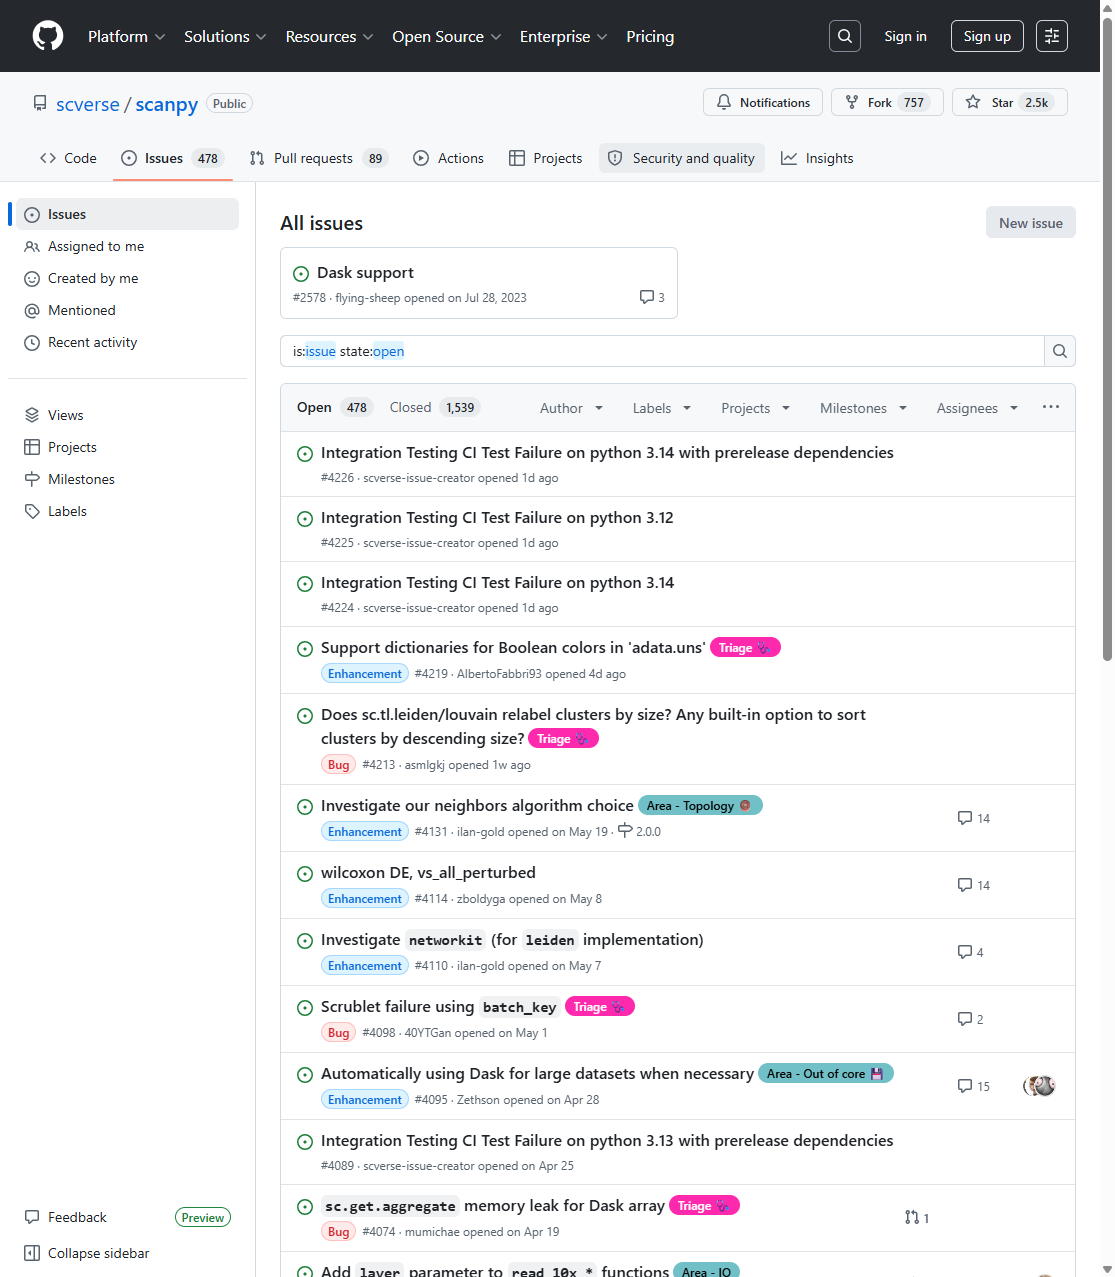Expand the Resources menu
Image resolution: width=1115 pixels, height=1277 pixels.
pos(329,36)
